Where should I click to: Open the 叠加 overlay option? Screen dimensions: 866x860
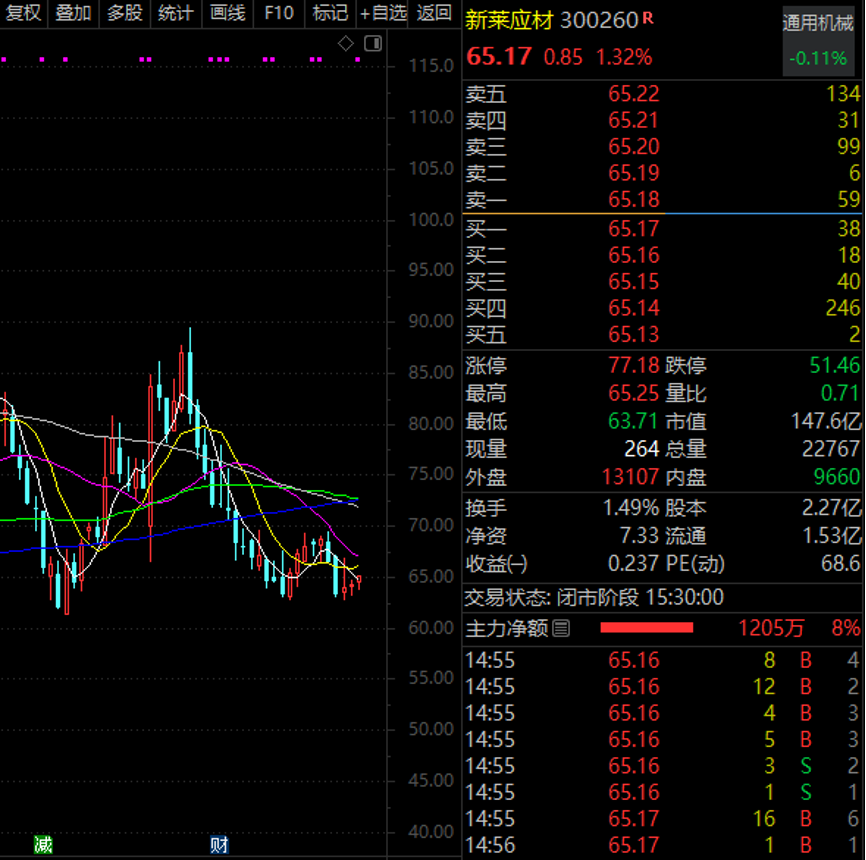[x=73, y=13]
